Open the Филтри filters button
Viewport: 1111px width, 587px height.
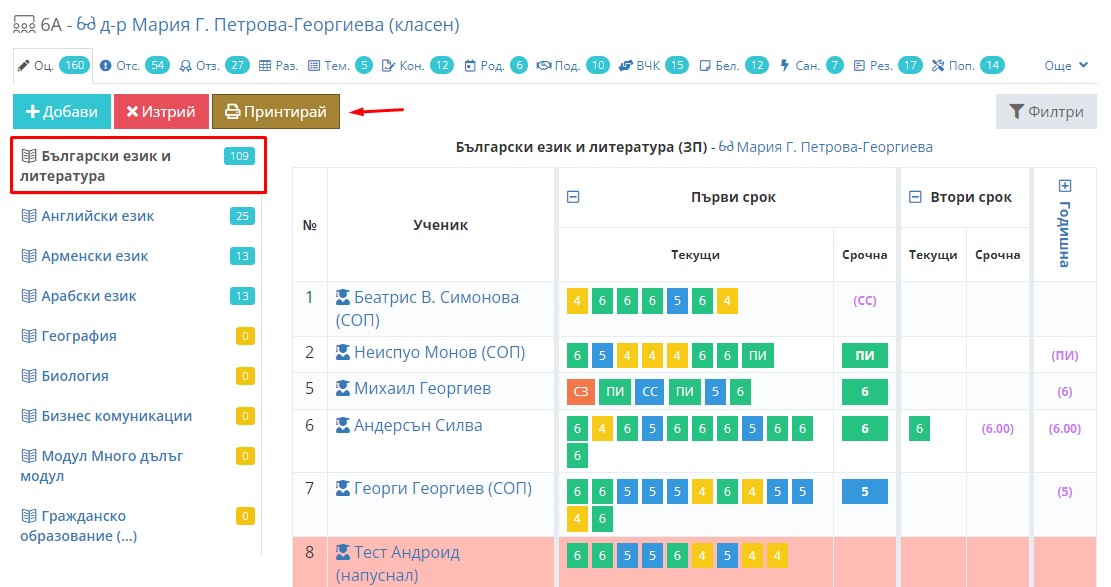tap(1046, 111)
